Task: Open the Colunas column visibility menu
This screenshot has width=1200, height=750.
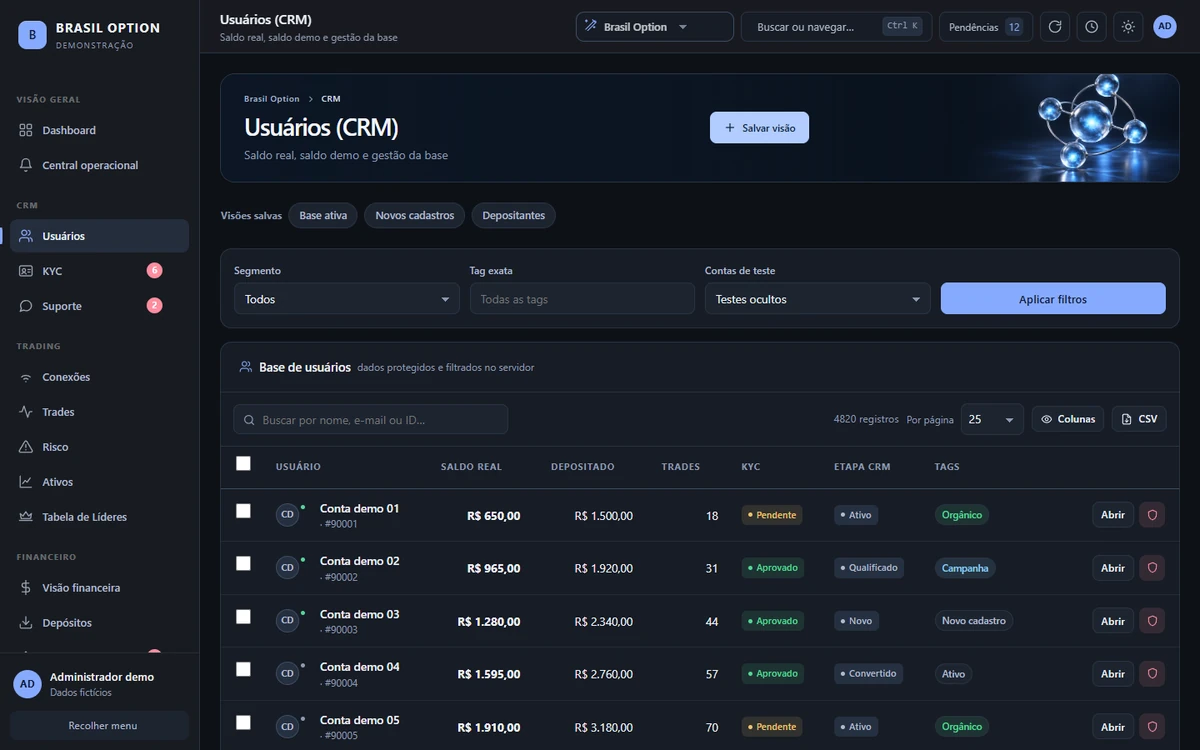Action: pyautogui.click(x=1068, y=419)
